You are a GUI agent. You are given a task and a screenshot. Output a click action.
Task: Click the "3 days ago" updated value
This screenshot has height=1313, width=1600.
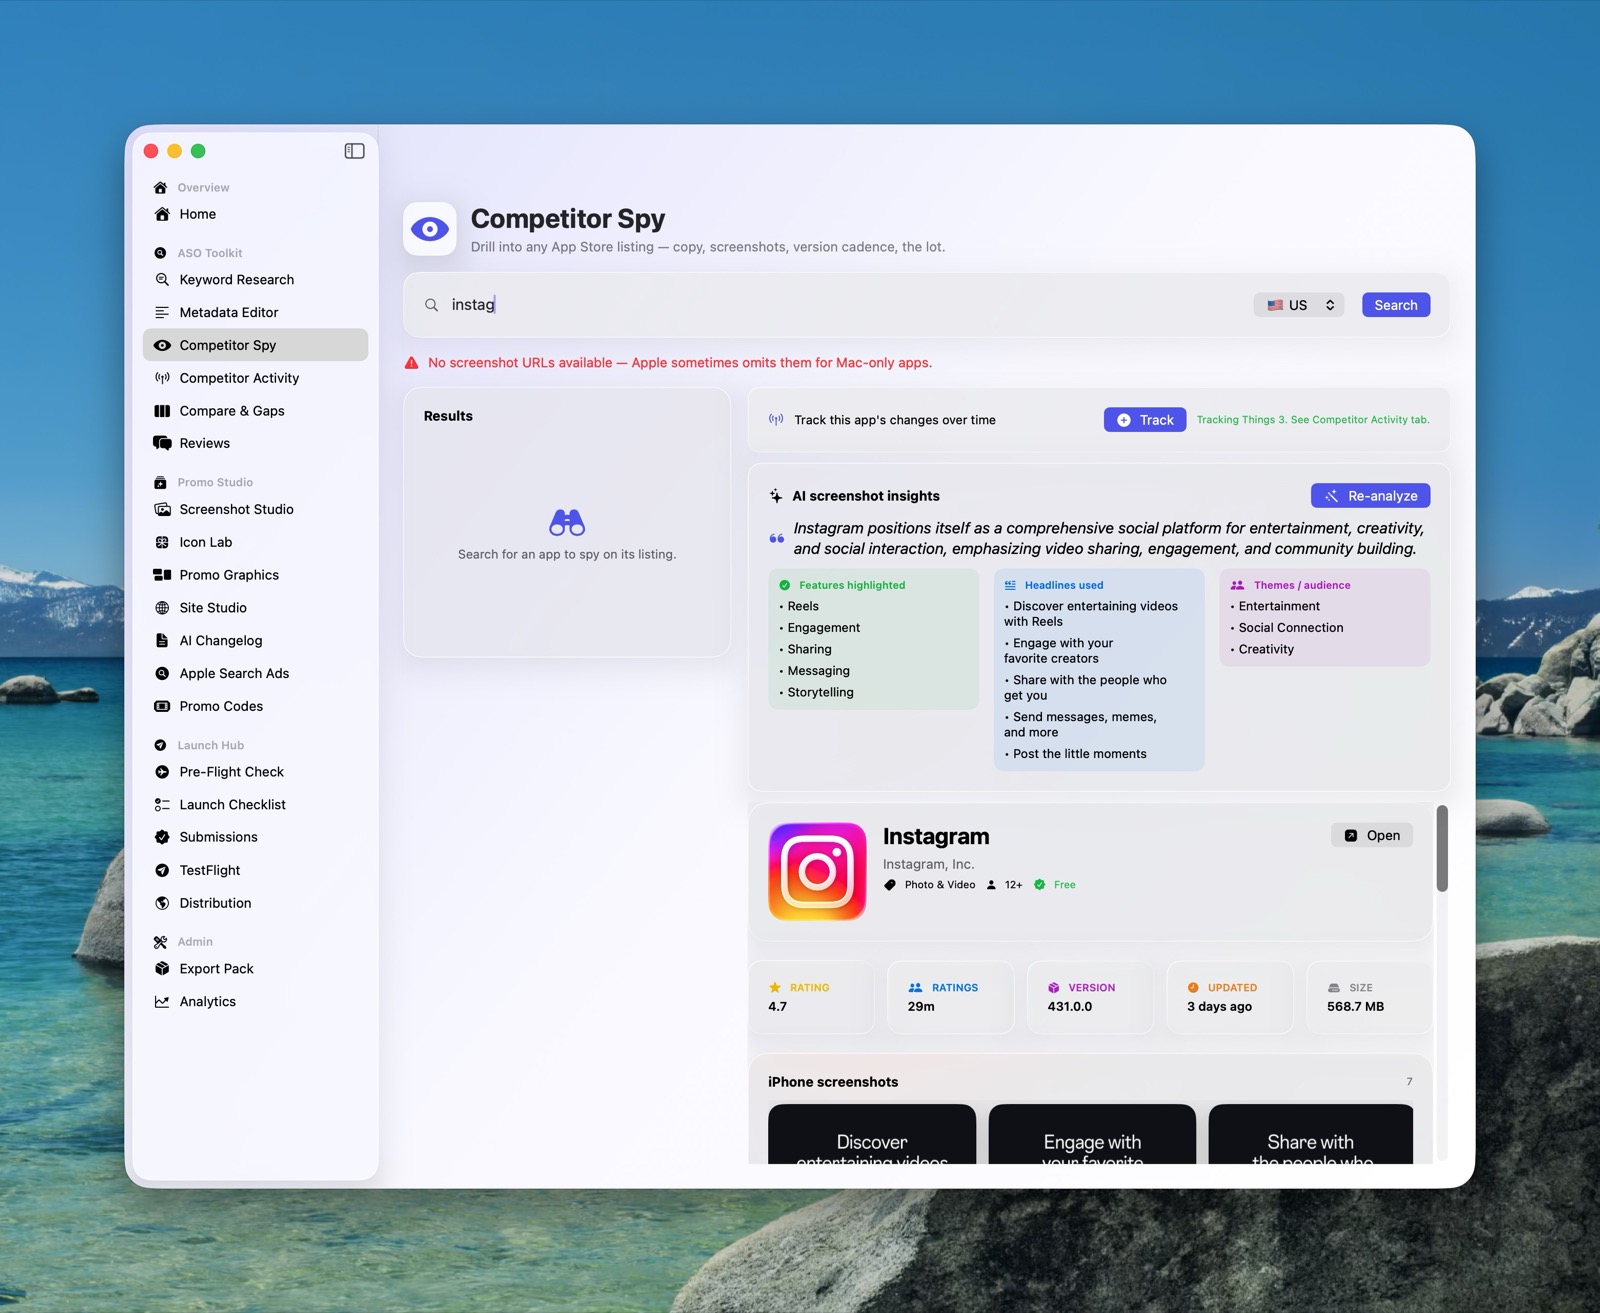click(1219, 1007)
